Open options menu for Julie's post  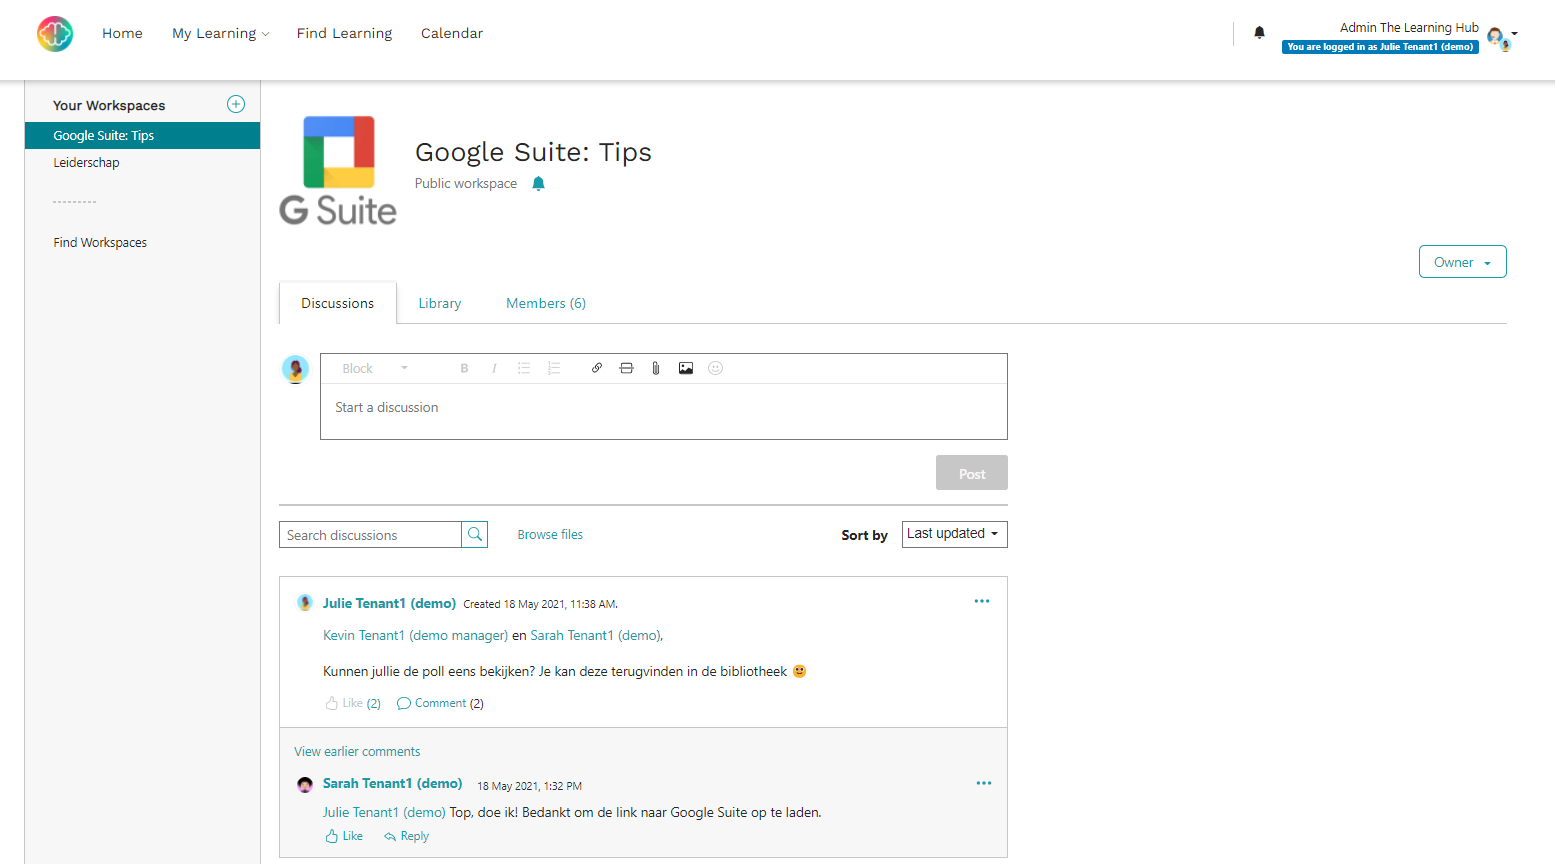pyautogui.click(x=982, y=601)
